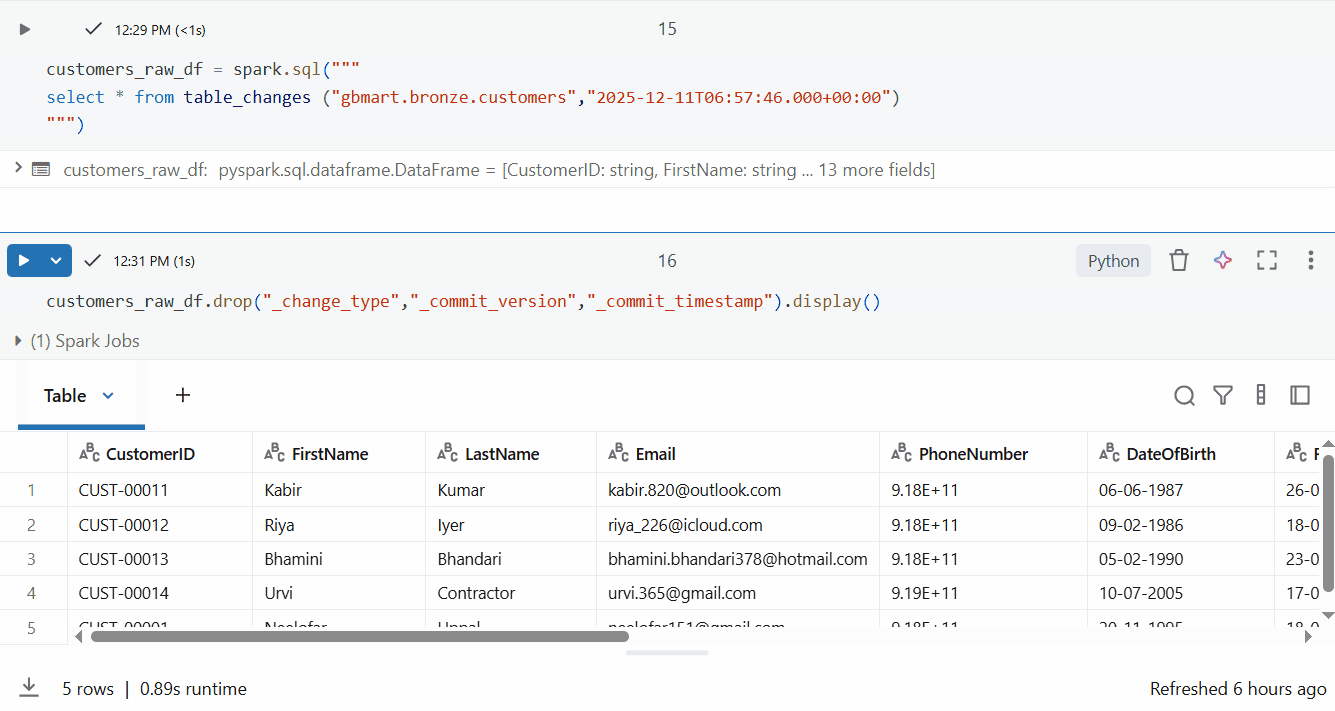Viewport: 1335px width, 711px height.
Task: Download the table results
Action: coord(29,688)
